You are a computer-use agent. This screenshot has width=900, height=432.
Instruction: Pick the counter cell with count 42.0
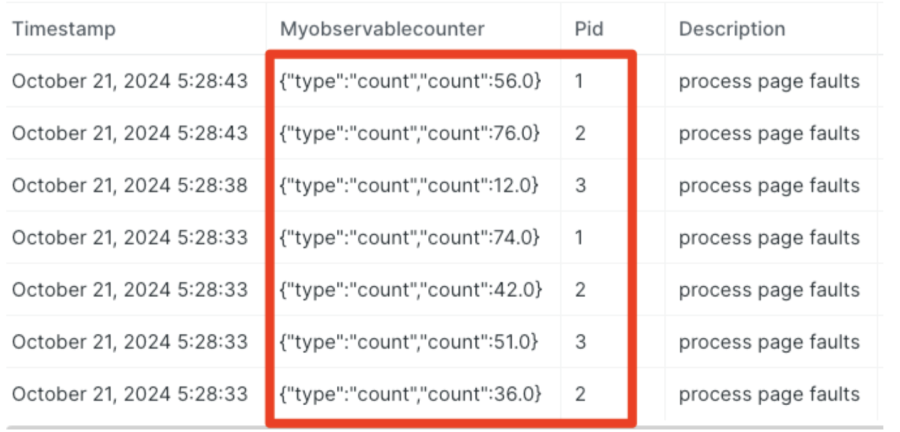pyautogui.click(x=411, y=290)
